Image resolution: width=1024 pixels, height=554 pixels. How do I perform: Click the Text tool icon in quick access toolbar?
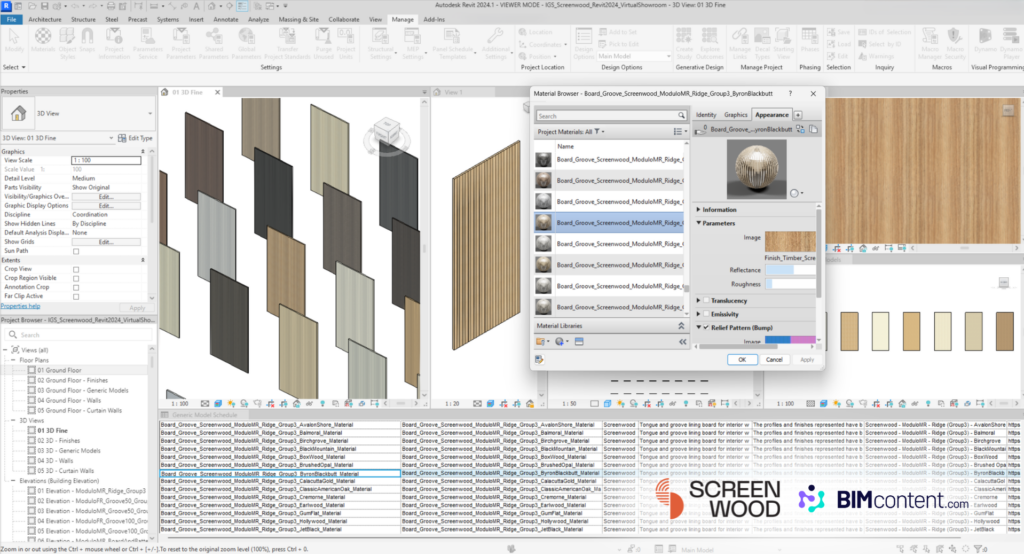coord(196,6)
